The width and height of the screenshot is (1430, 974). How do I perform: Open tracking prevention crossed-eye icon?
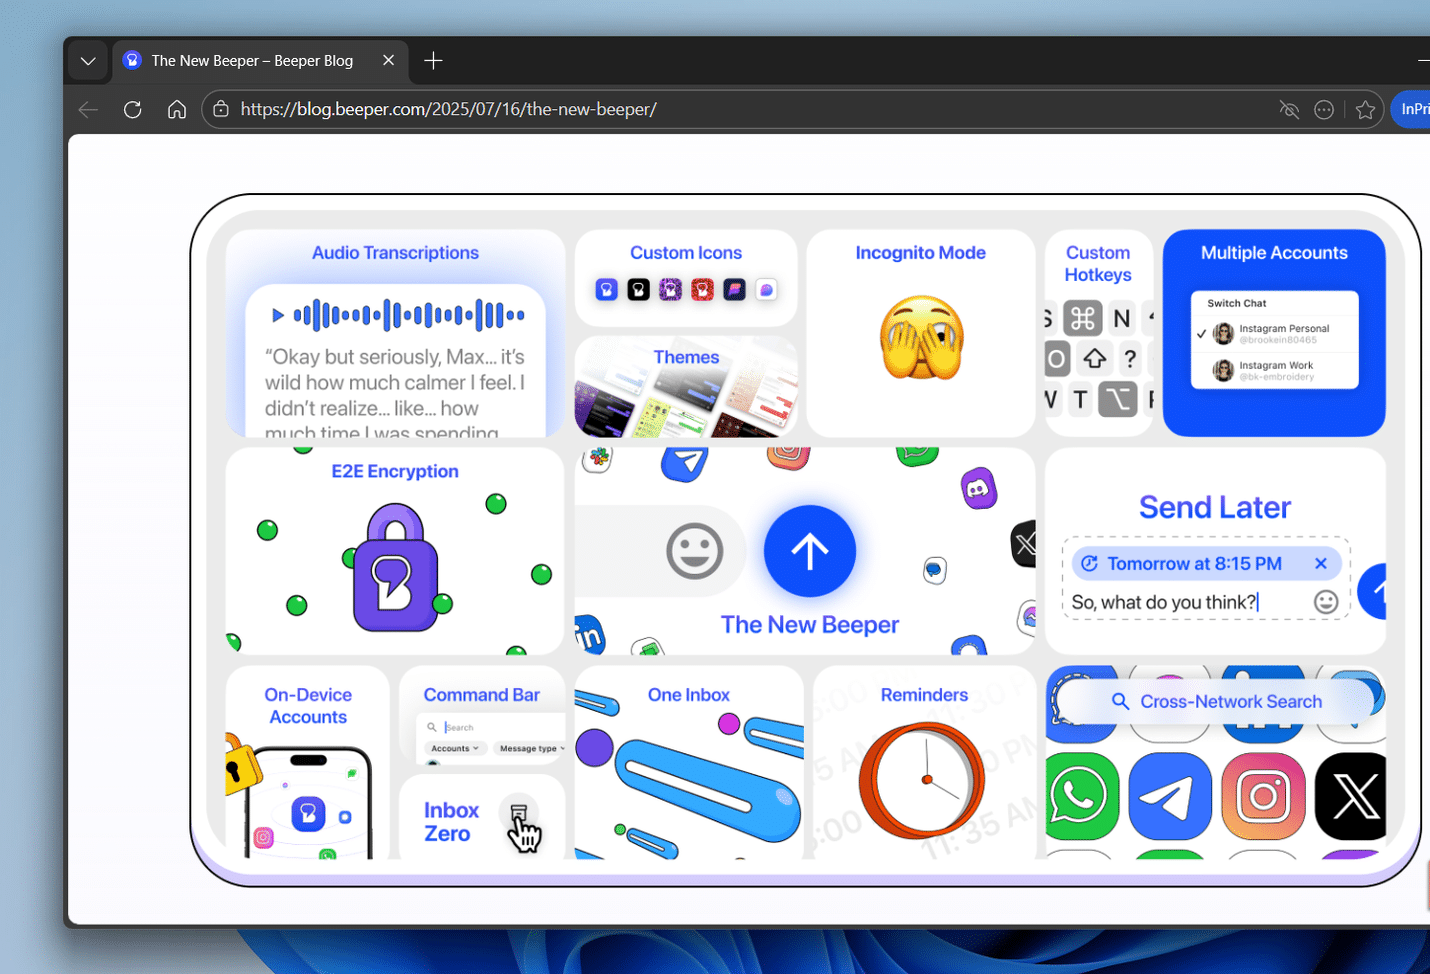click(x=1289, y=110)
